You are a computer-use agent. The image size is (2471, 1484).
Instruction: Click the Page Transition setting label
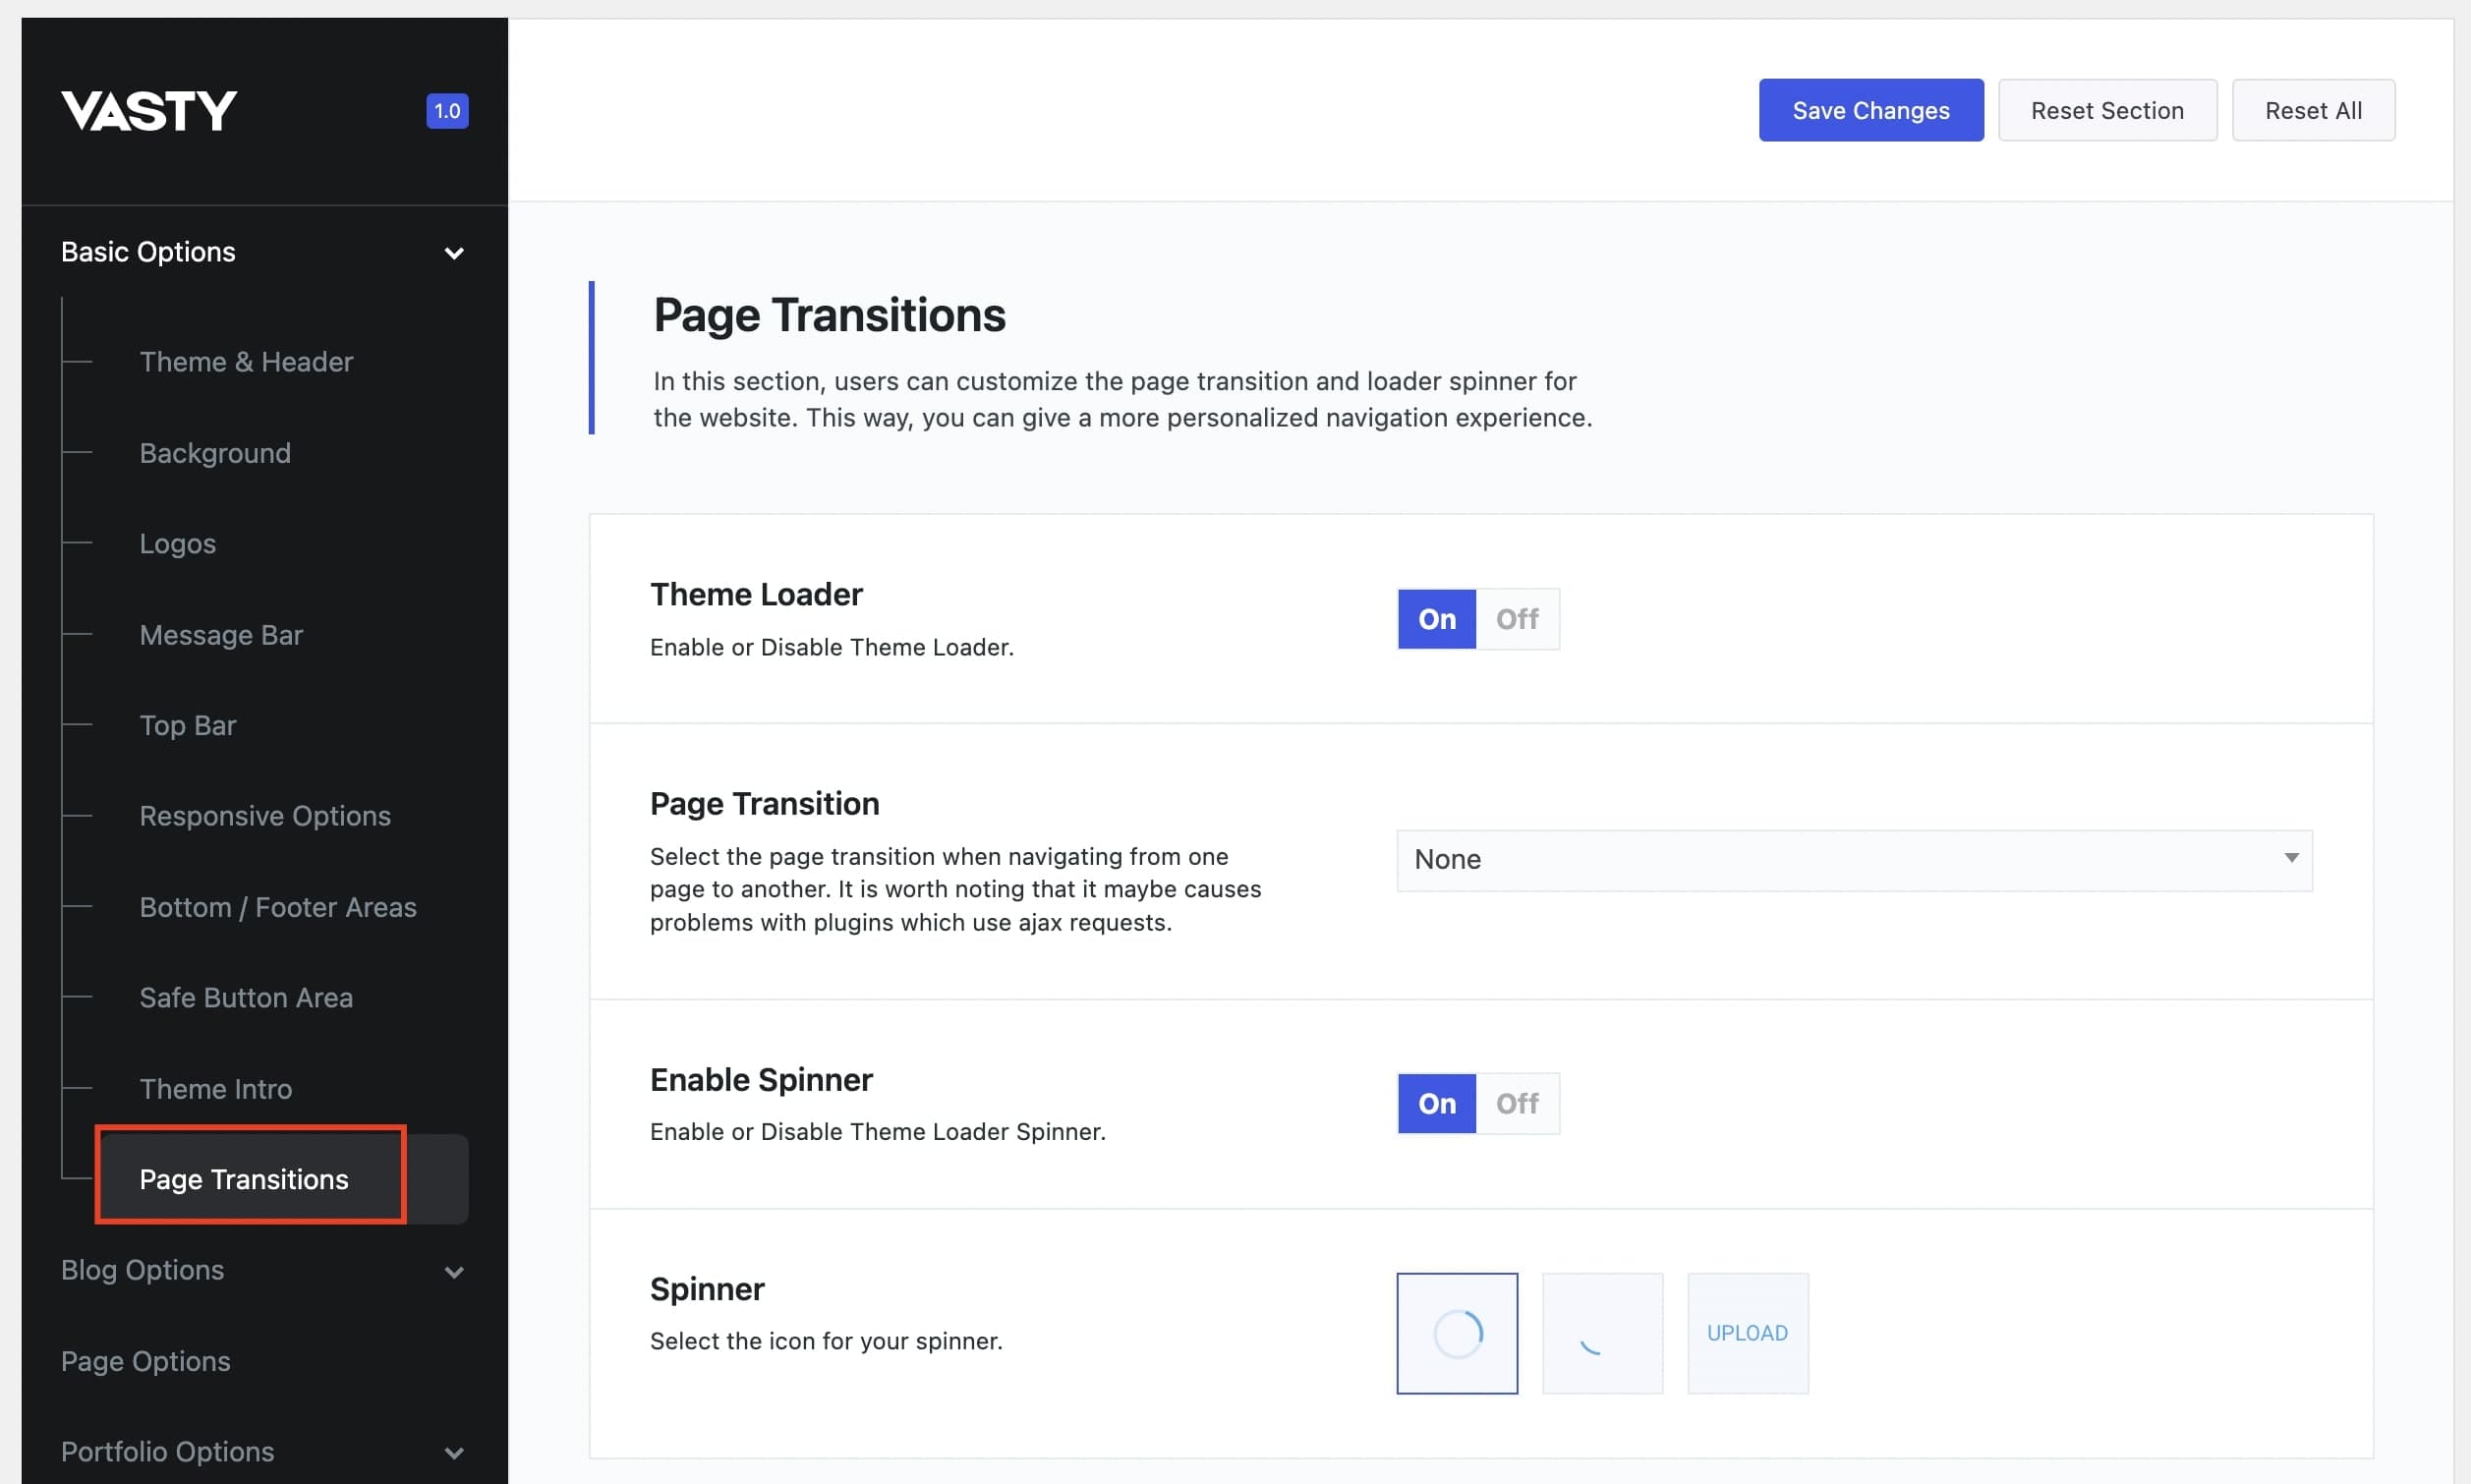(765, 804)
